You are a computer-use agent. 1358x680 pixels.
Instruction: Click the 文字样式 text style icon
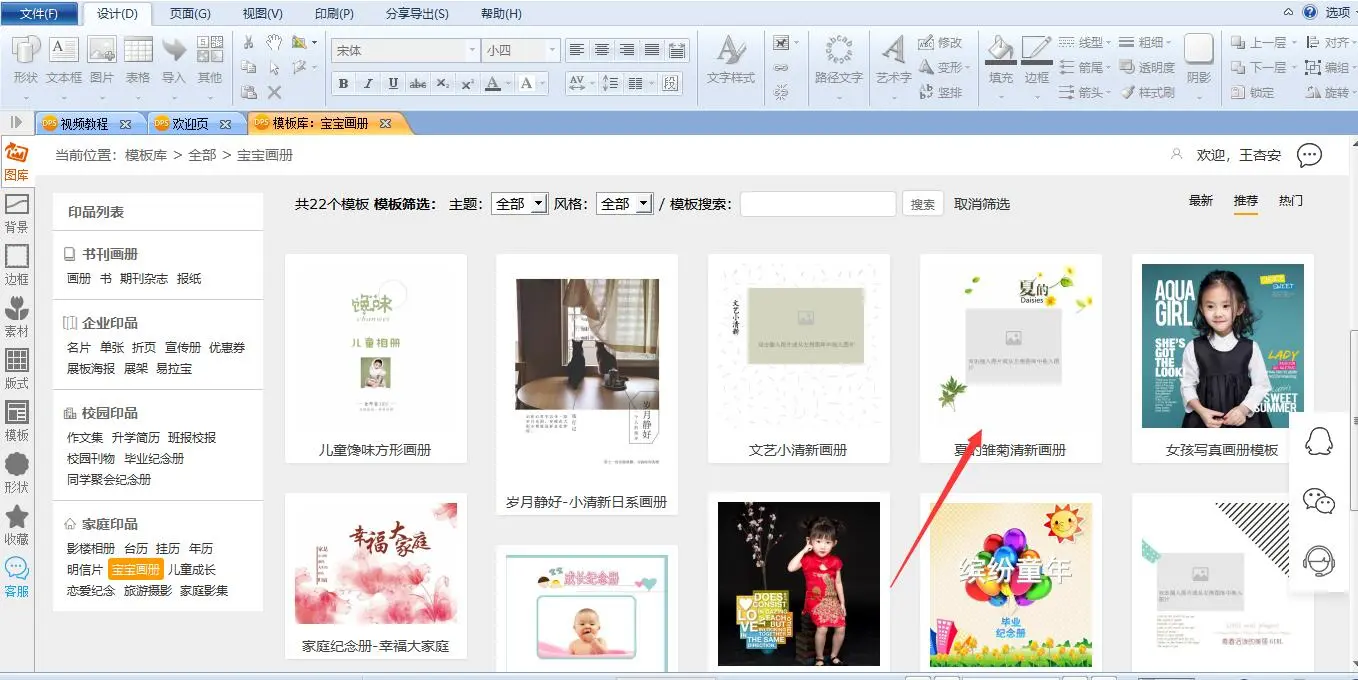[730, 58]
